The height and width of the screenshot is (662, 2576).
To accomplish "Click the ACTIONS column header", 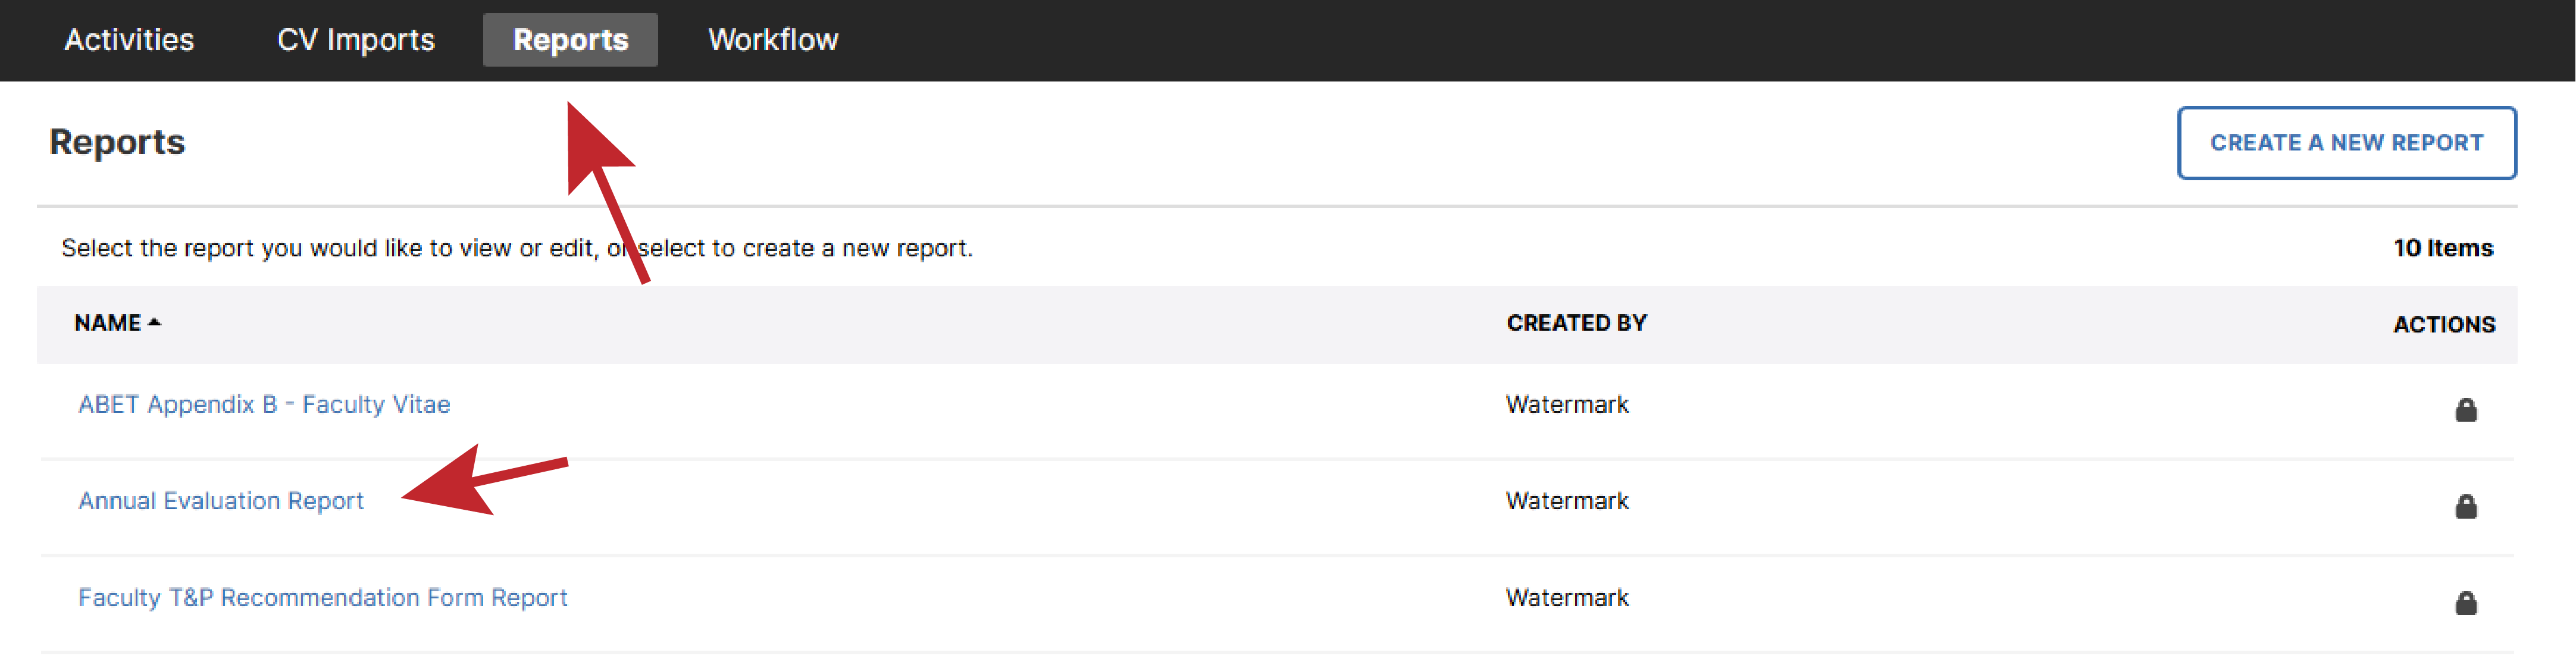I will coord(2443,324).
